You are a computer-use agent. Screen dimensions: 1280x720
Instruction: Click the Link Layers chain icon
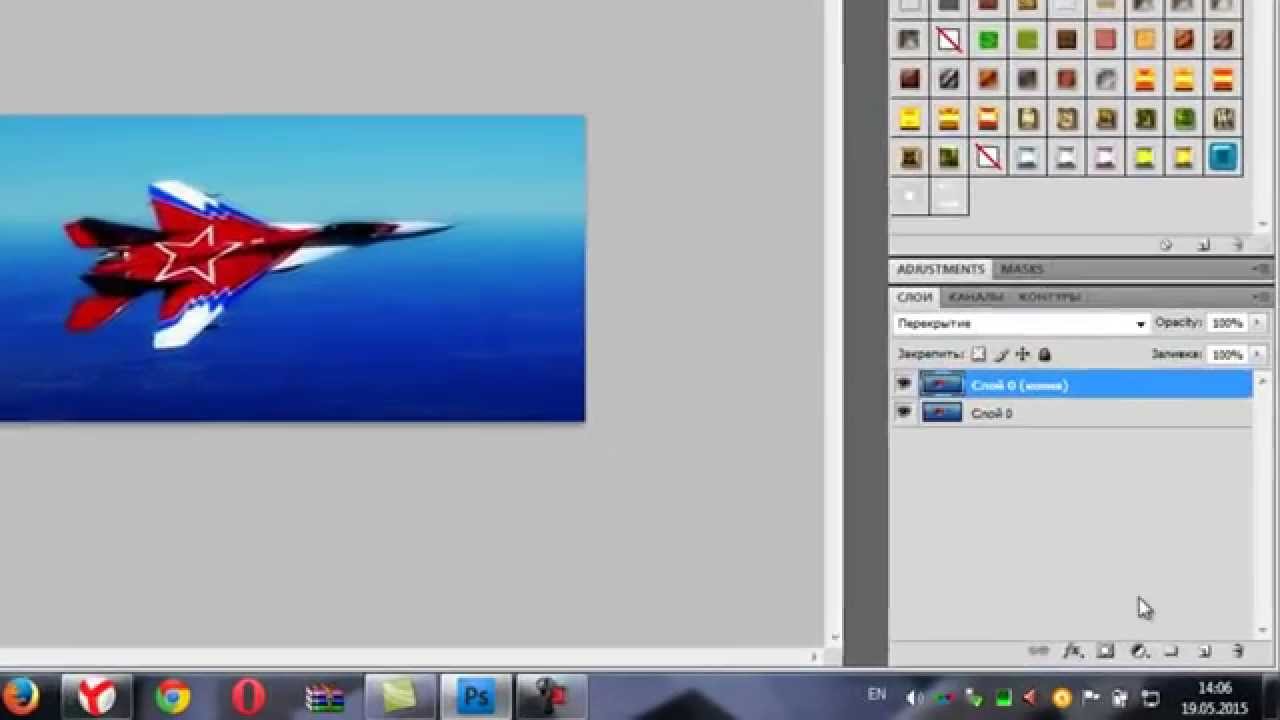pyautogui.click(x=1039, y=651)
